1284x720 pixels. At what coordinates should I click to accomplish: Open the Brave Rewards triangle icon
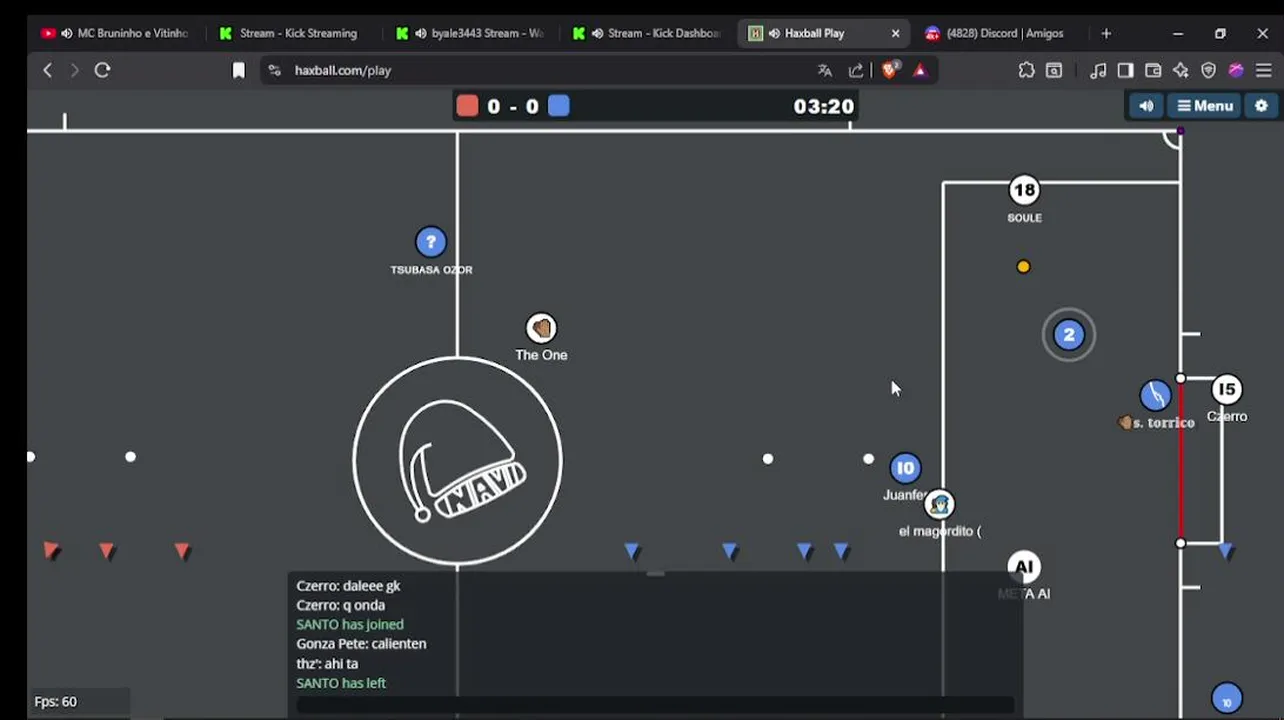click(x=920, y=70)
